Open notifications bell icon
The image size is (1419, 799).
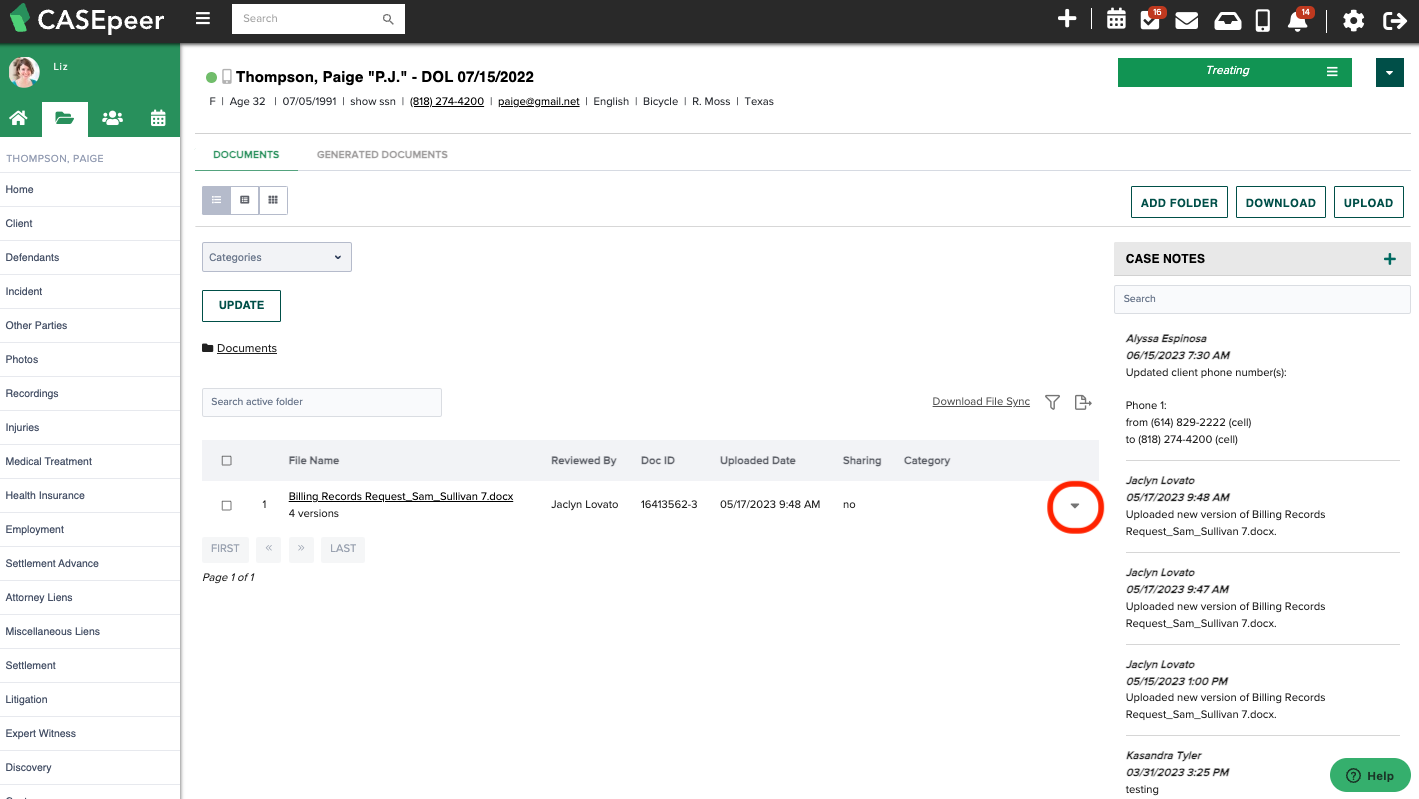(1298, 21)
